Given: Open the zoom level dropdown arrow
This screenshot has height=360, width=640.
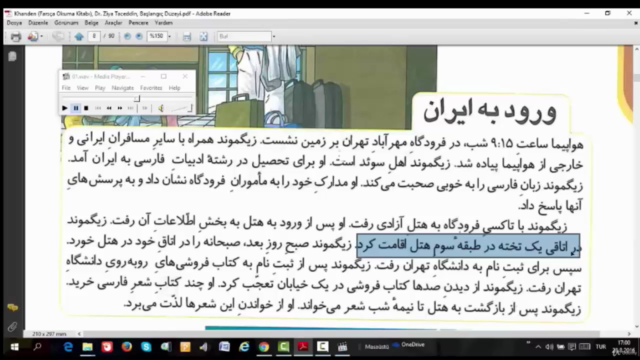Looking at the screenshot, I should coord(170,37).
